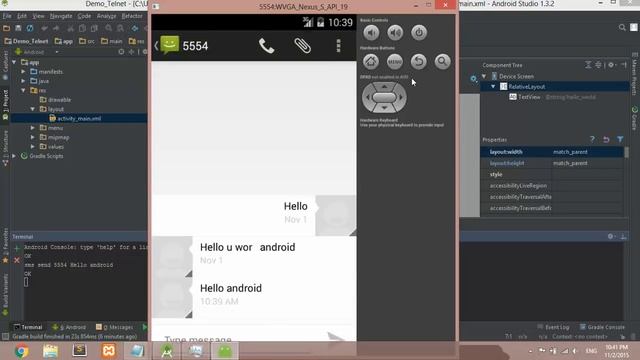
Task: Tap the phone call icon in messaging app
Action: [266, 46]
